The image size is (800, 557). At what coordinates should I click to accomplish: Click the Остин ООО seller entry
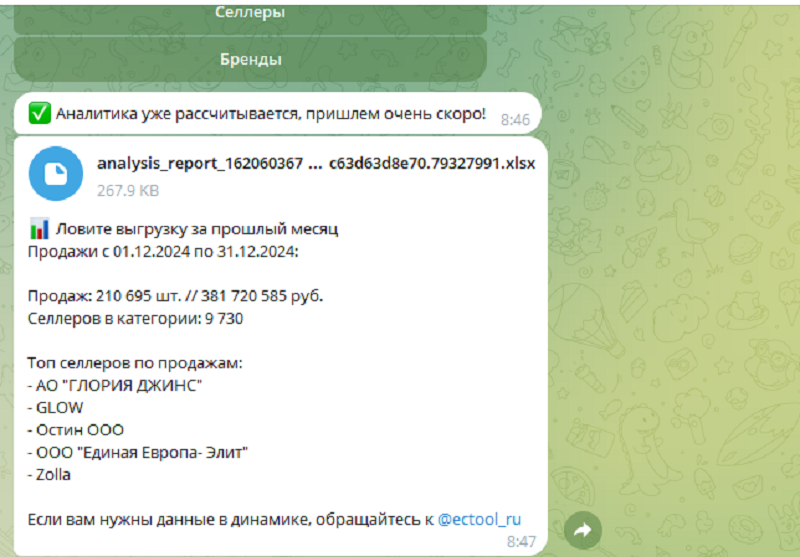[x=79, y=430]
